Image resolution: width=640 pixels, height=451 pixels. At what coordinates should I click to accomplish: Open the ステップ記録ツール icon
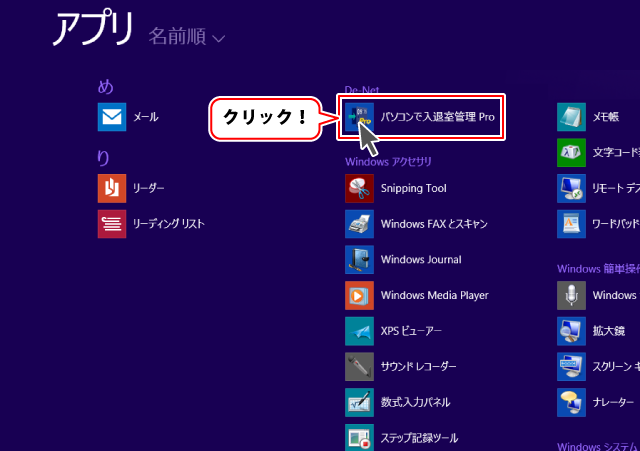click(359, 438)
